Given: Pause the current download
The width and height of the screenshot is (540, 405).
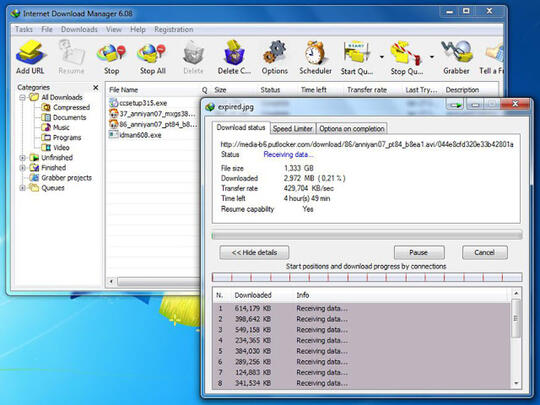Looking at the screenshot, I should [419, 252].
